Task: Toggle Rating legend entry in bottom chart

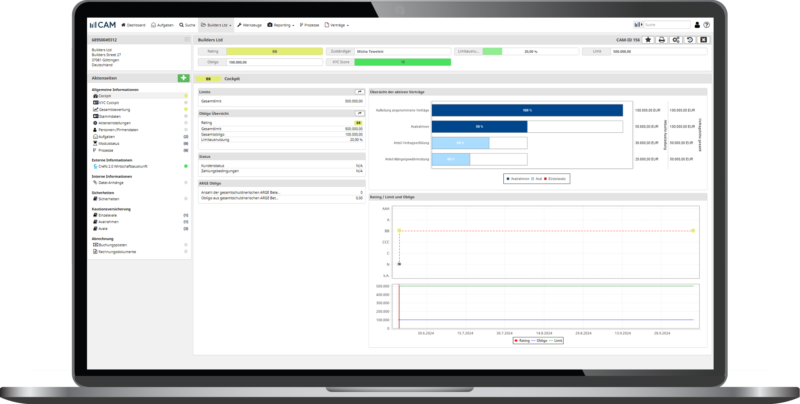Action: click(522, 340)
